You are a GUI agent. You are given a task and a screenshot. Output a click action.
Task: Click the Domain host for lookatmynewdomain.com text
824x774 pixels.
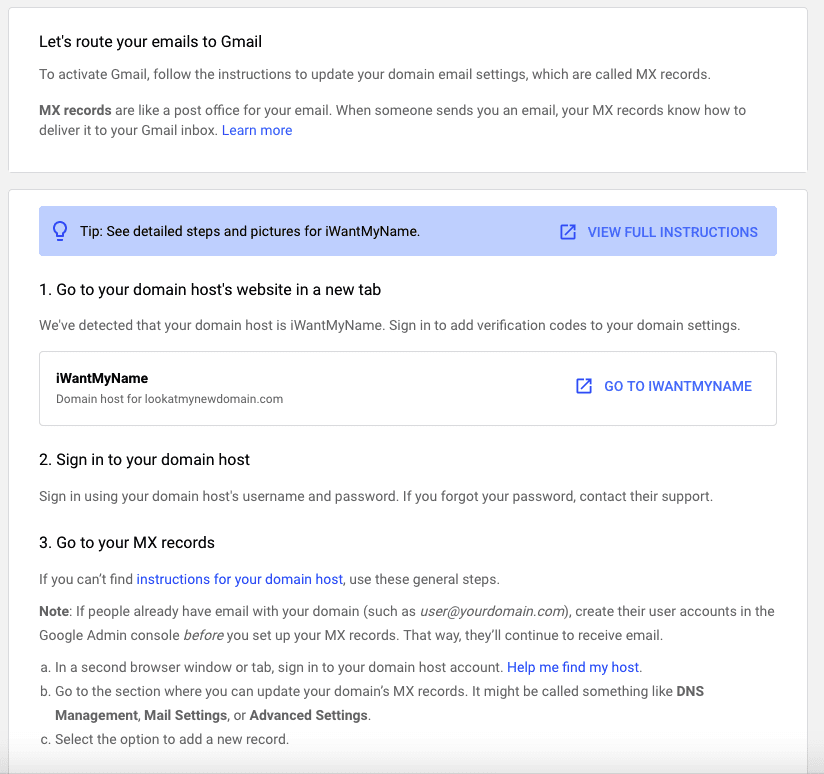point(169,399)
